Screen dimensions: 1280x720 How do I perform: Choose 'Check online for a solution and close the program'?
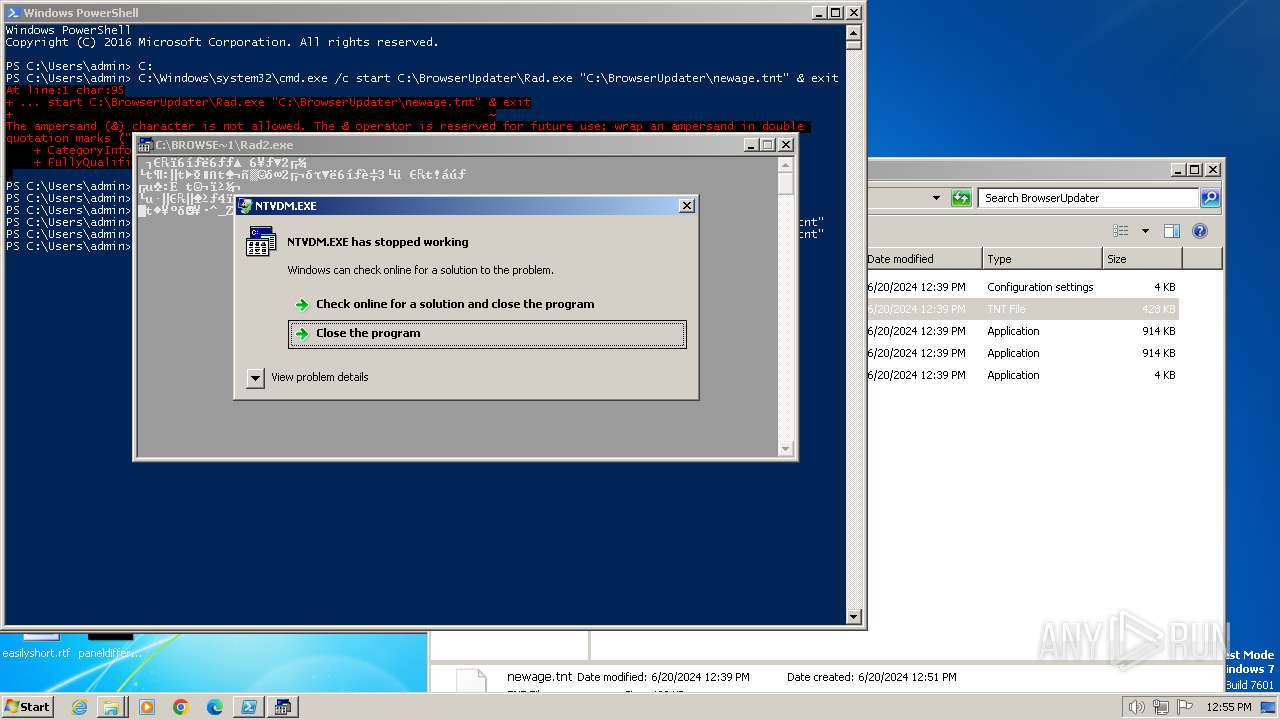455,304
